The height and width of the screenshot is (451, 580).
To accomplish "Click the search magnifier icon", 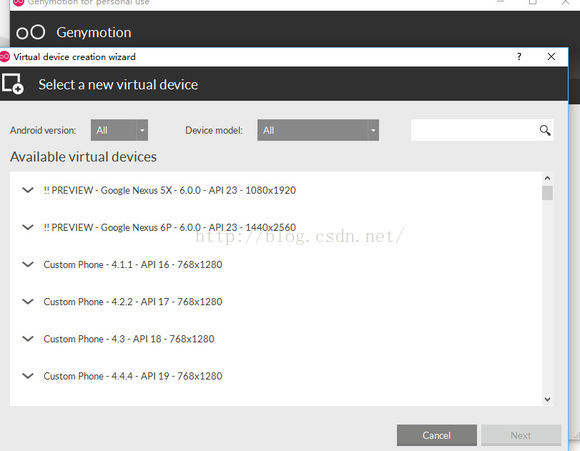I will pyautogui.click(x=544, y=130).
